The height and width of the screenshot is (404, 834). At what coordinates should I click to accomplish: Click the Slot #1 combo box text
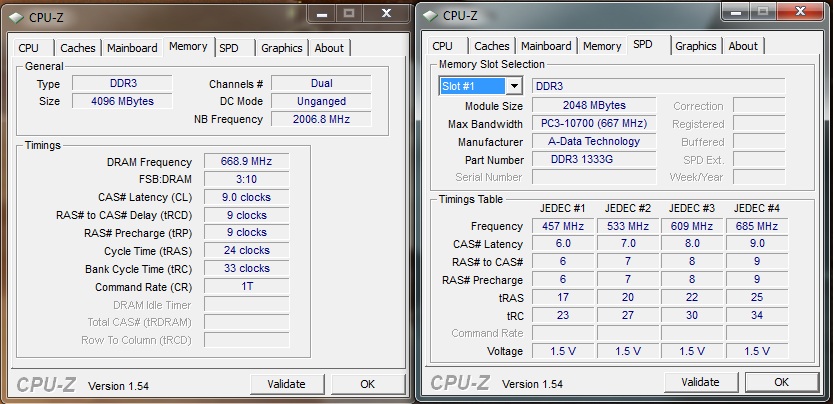pyautogui.click(x=472, y=86)
